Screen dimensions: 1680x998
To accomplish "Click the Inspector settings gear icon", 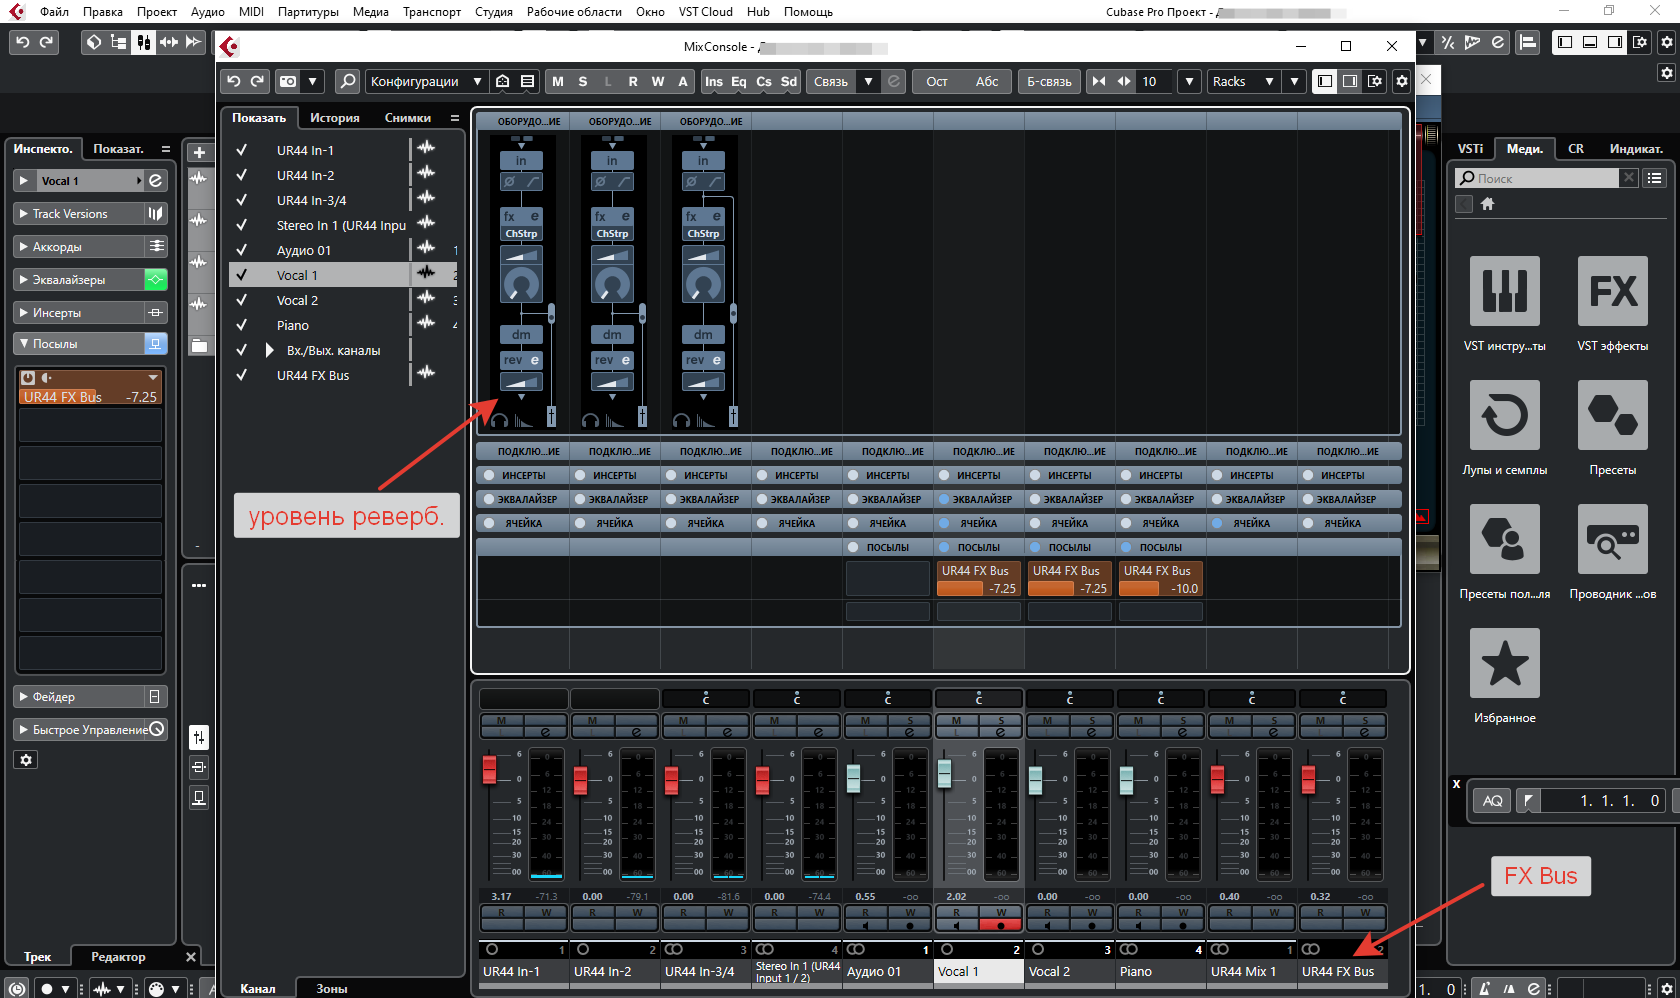I will coord(26,760).
